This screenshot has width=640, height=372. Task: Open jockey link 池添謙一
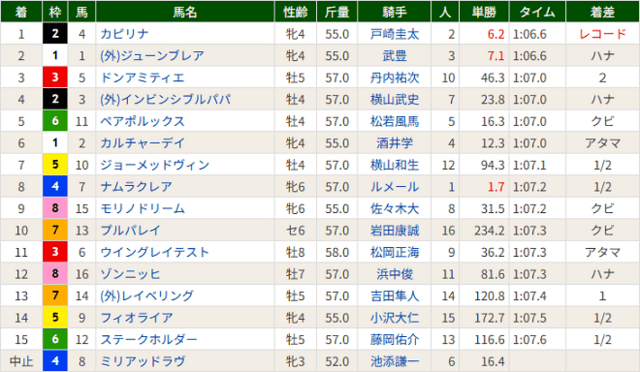pyautogui.click(x=394, y=361)
